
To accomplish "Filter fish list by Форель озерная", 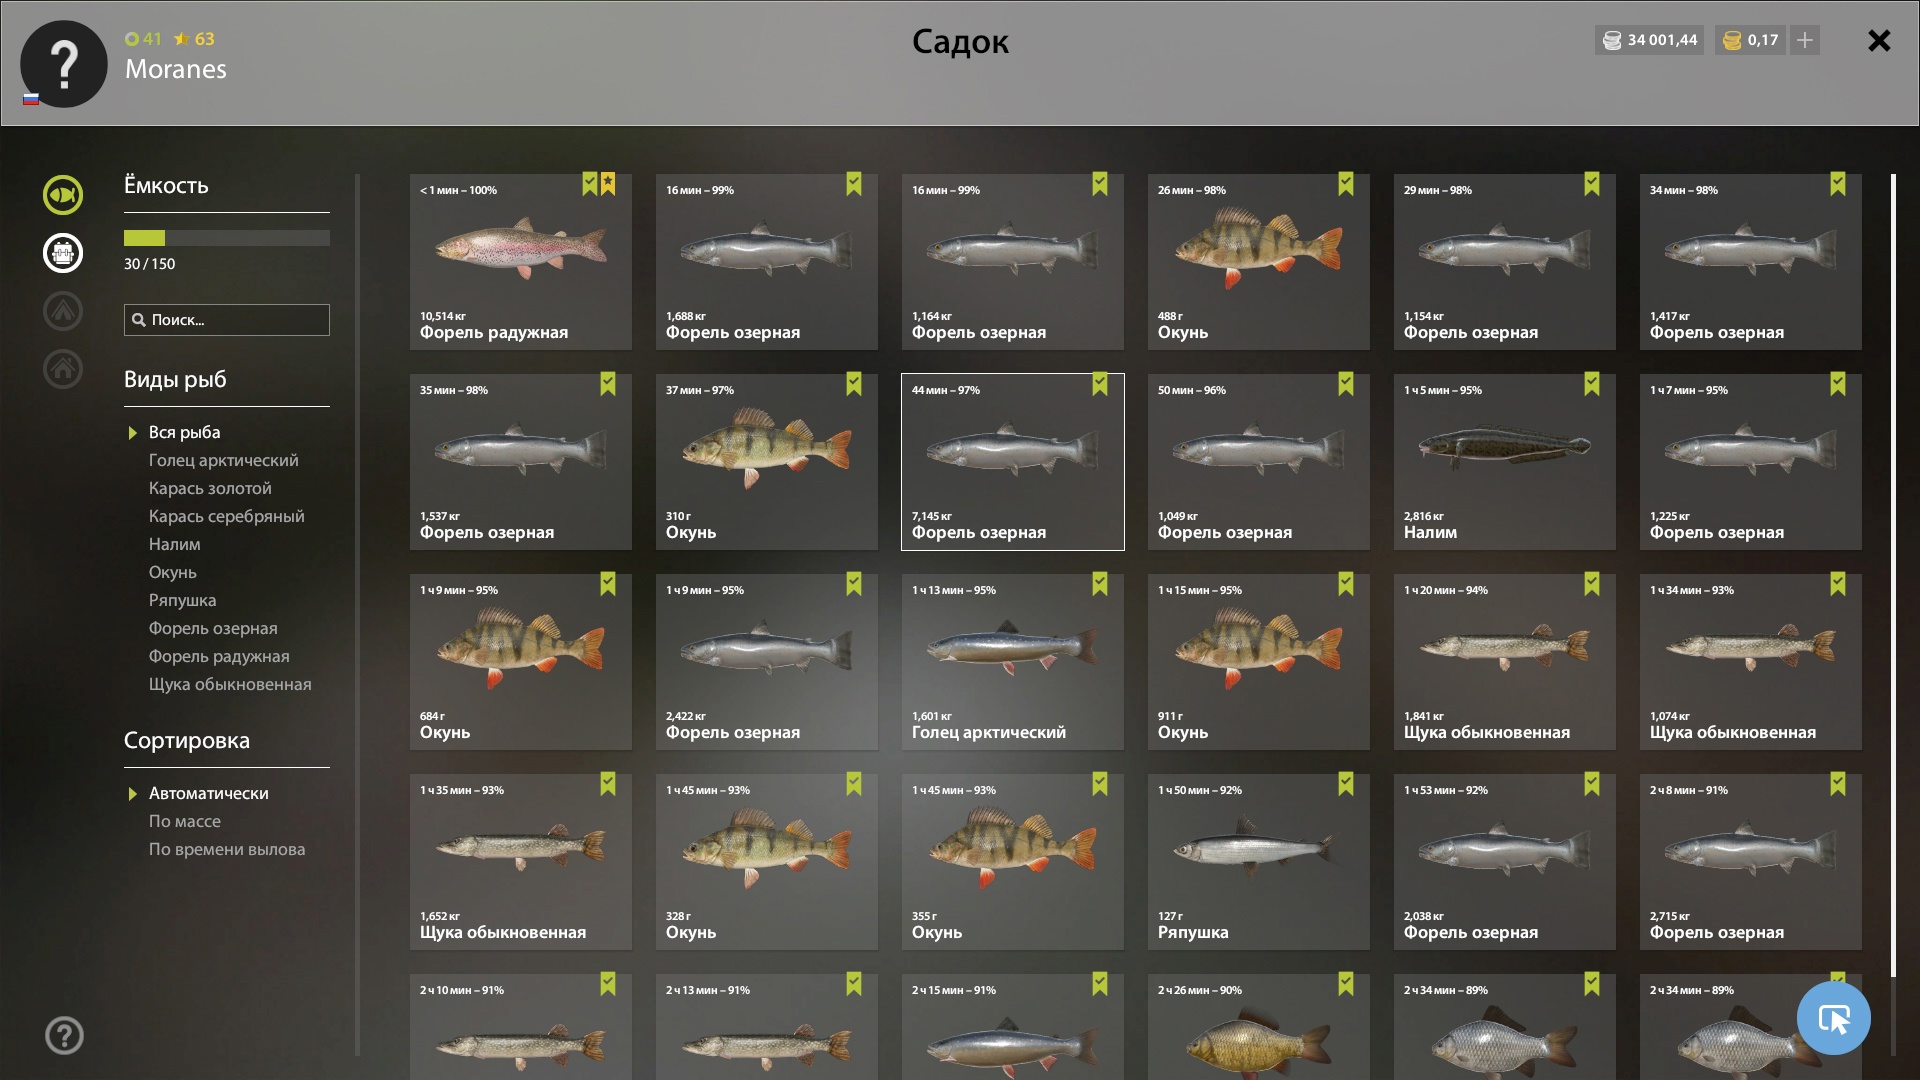I will tap(213, 628).
